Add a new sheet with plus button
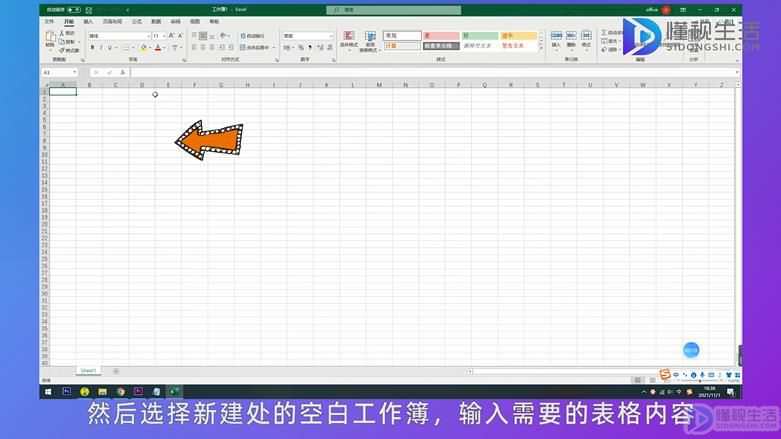The image size is (781, 439). point(116,371)
